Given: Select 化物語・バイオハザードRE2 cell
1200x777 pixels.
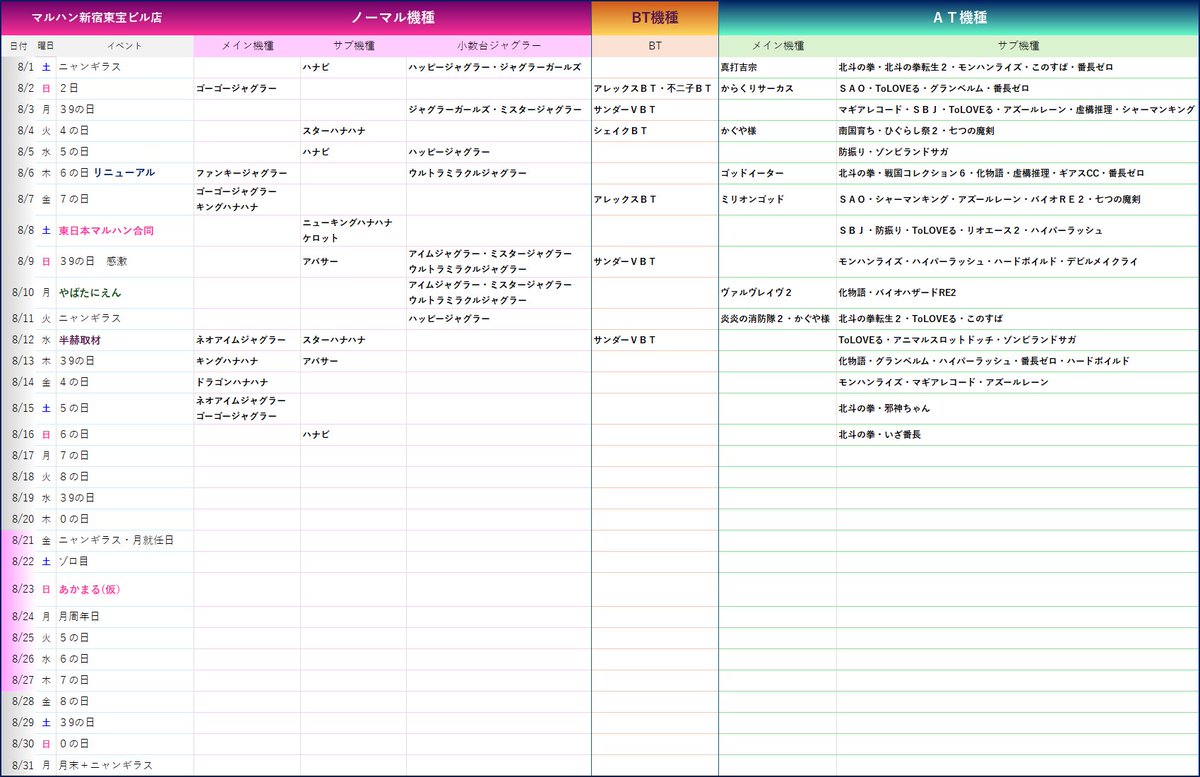Looking at the screenshot, I should (1018, 292).
